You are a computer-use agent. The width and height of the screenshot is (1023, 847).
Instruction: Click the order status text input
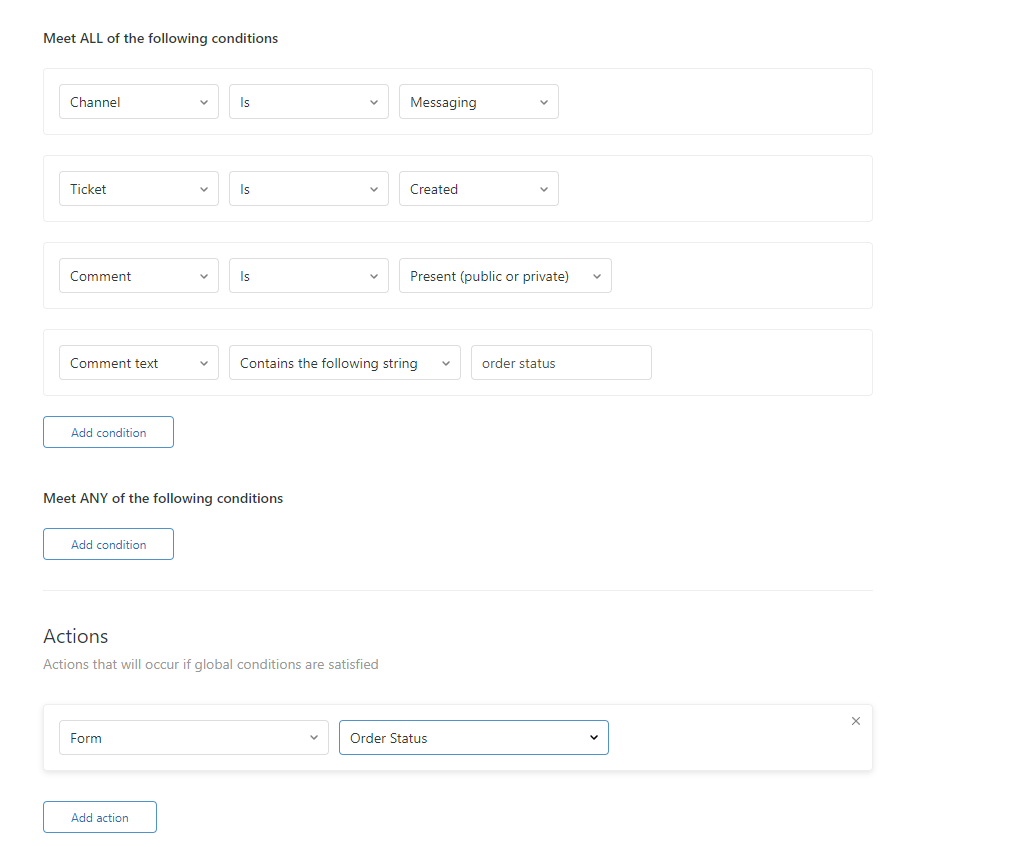tap(561, 363)
